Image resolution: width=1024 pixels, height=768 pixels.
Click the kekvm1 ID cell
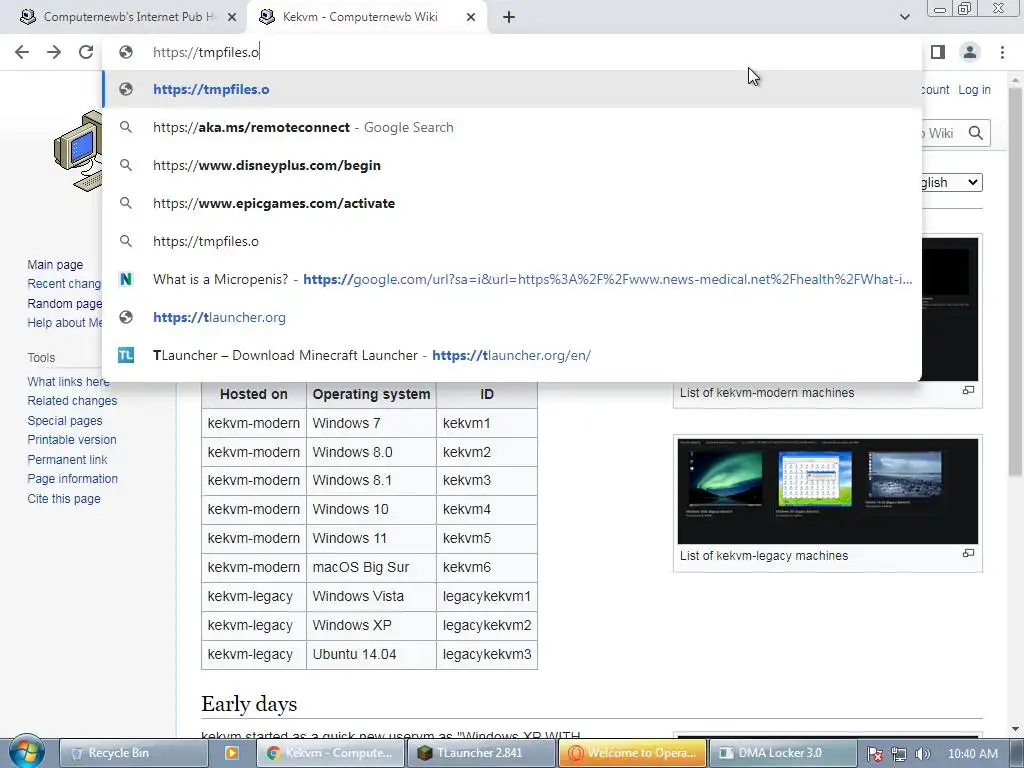pyautogui.click(x=487, y=423)
